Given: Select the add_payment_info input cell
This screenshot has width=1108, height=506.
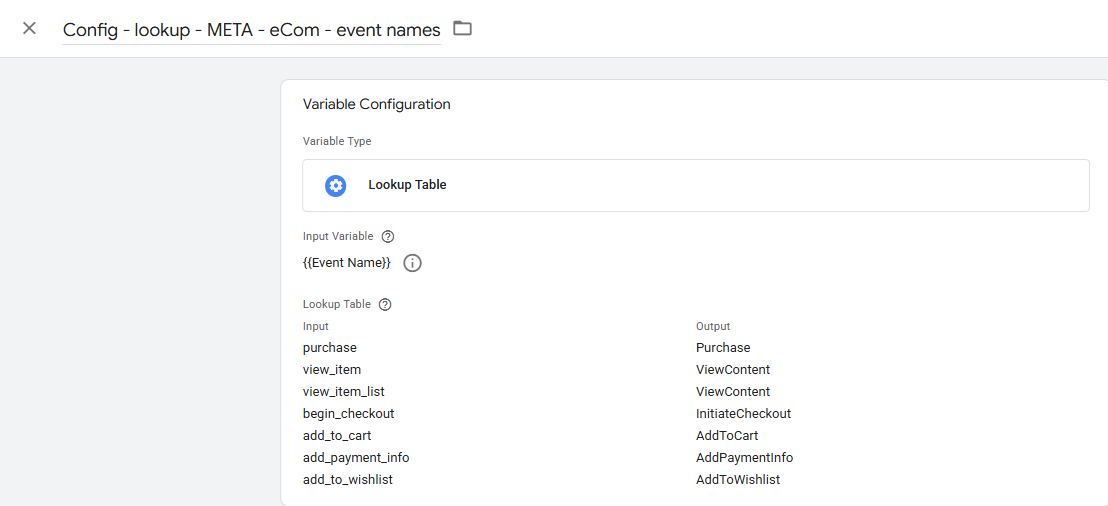Looking at the screenshot, I should coord(356,457).
